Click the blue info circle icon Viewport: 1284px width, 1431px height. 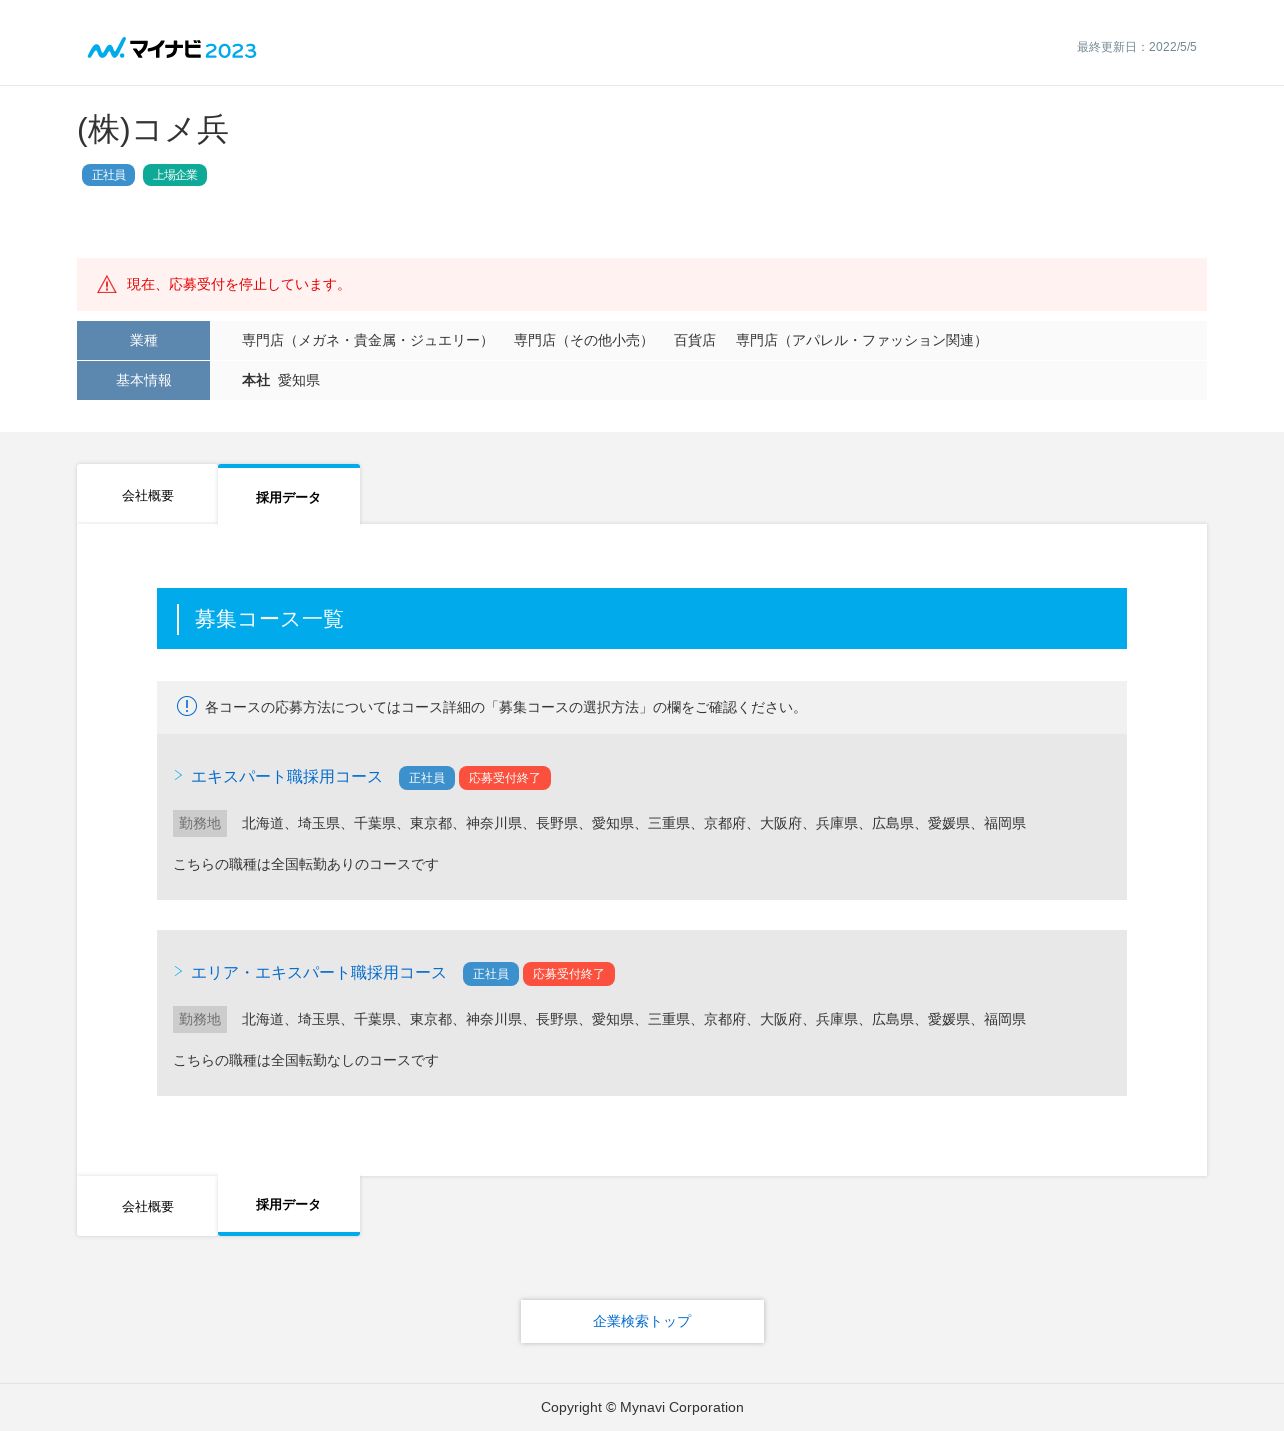coord(187,706)
